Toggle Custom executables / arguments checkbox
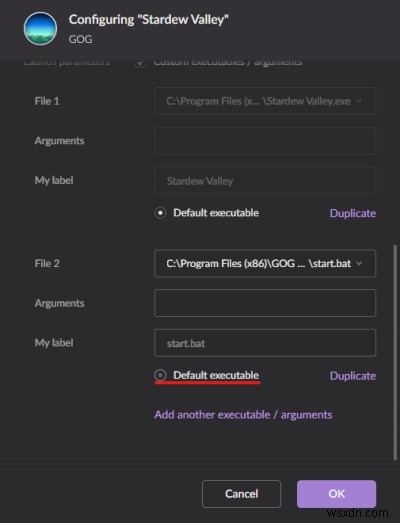This screenshot has width=400, height=523. pyautogui.click(x=140, y=62)
